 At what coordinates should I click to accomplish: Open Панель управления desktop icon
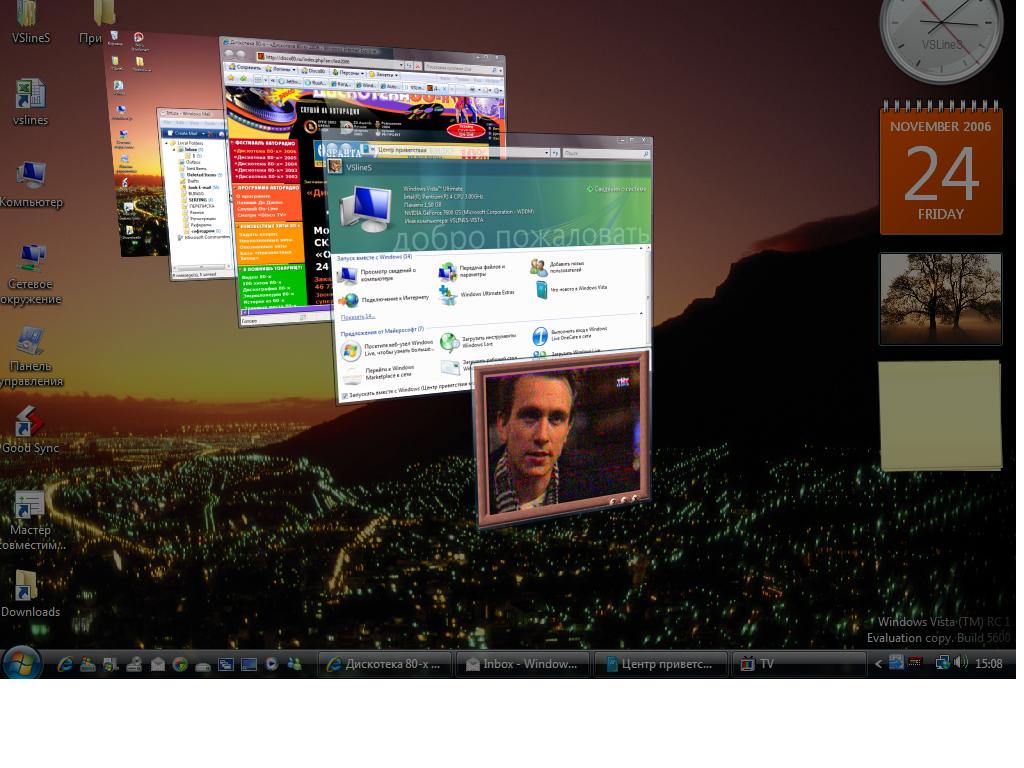(30, 357)
